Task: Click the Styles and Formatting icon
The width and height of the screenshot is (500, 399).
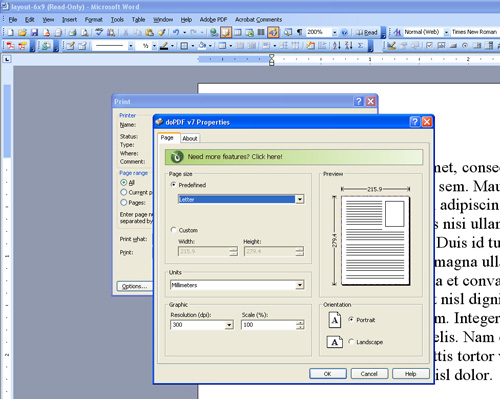Action: tap(397, 32)
